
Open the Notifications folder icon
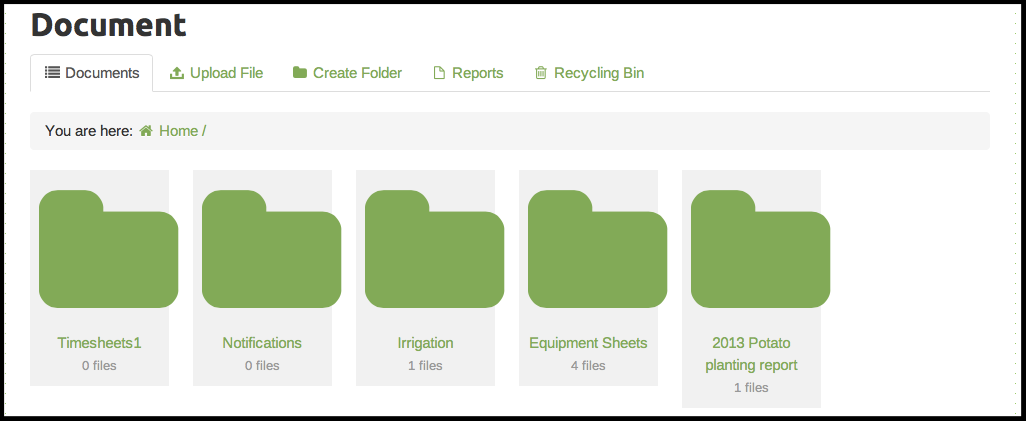tap(271, 250)
